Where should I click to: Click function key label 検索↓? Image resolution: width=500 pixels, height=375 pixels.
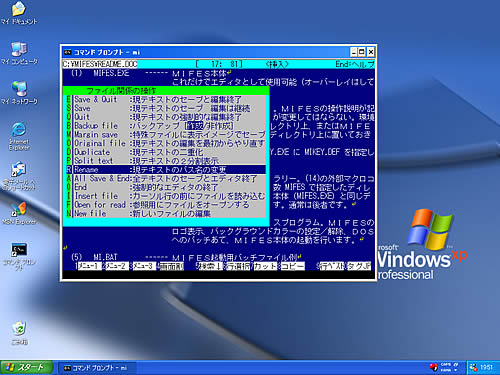click(x=210, y=266)
